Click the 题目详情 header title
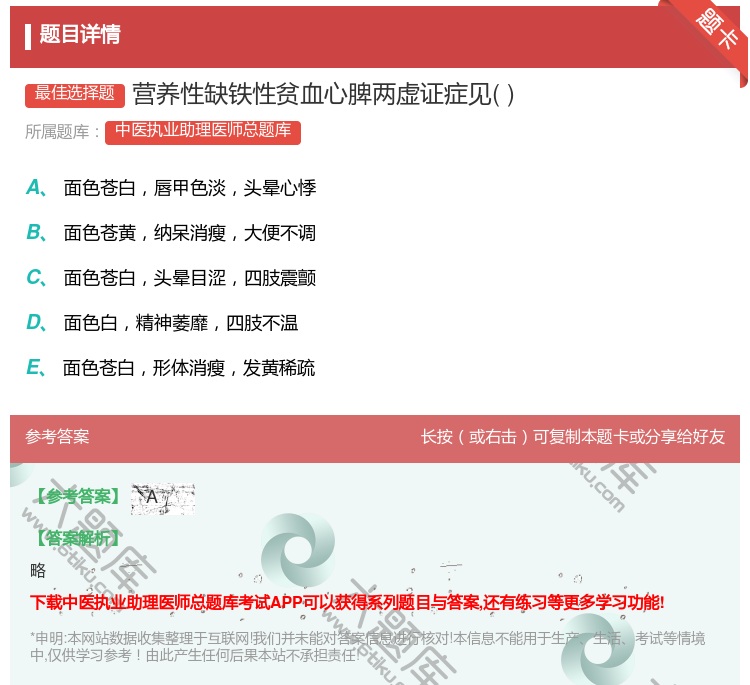Screen dimensions: 750x685 coord(80,35)
